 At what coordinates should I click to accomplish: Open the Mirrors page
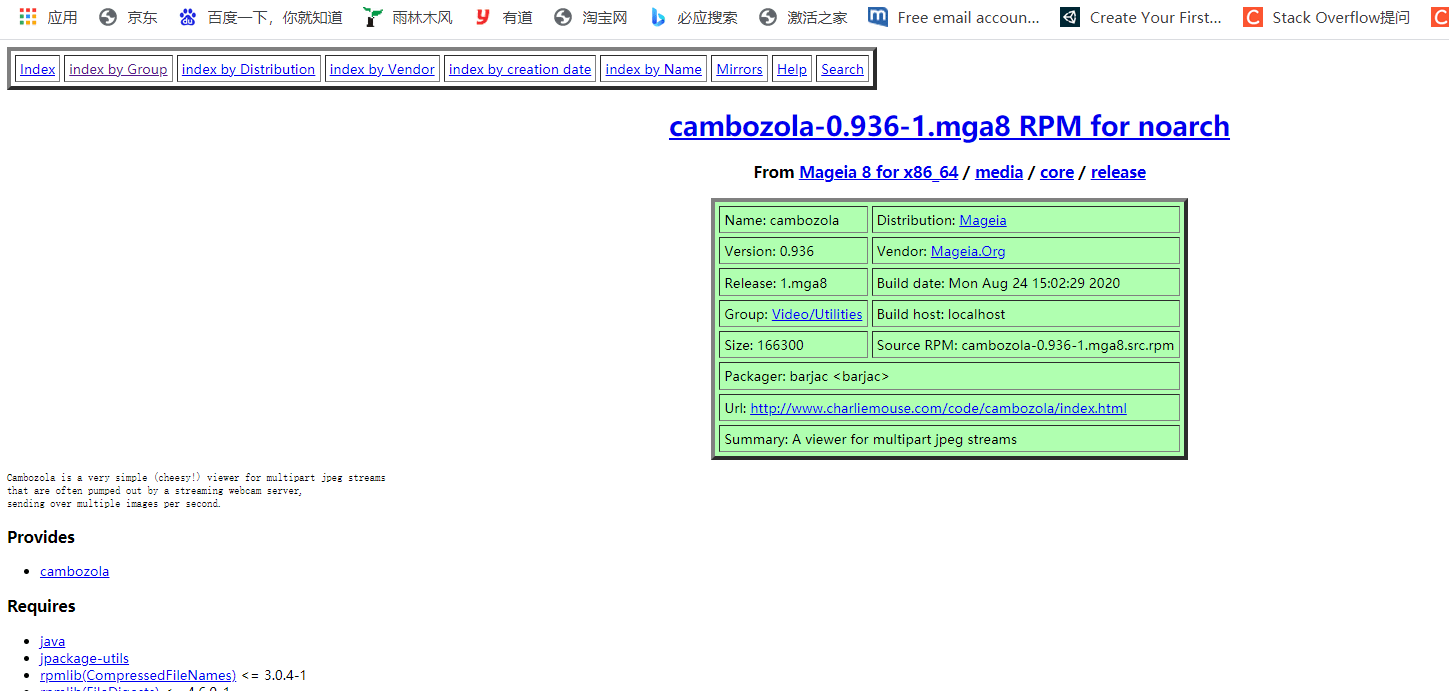(x=739, y=69)
